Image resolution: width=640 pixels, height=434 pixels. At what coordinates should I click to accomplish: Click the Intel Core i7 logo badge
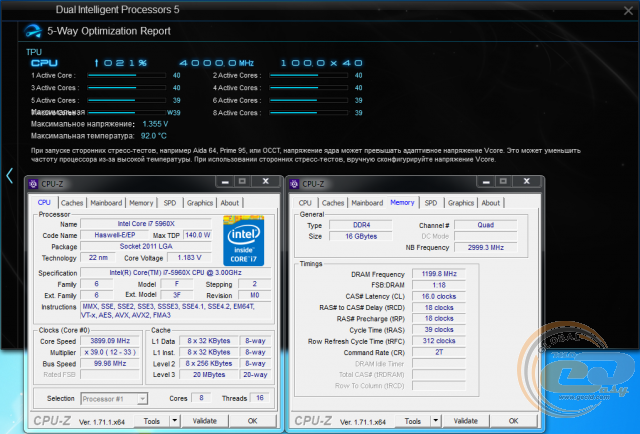[x=244, y=241]
